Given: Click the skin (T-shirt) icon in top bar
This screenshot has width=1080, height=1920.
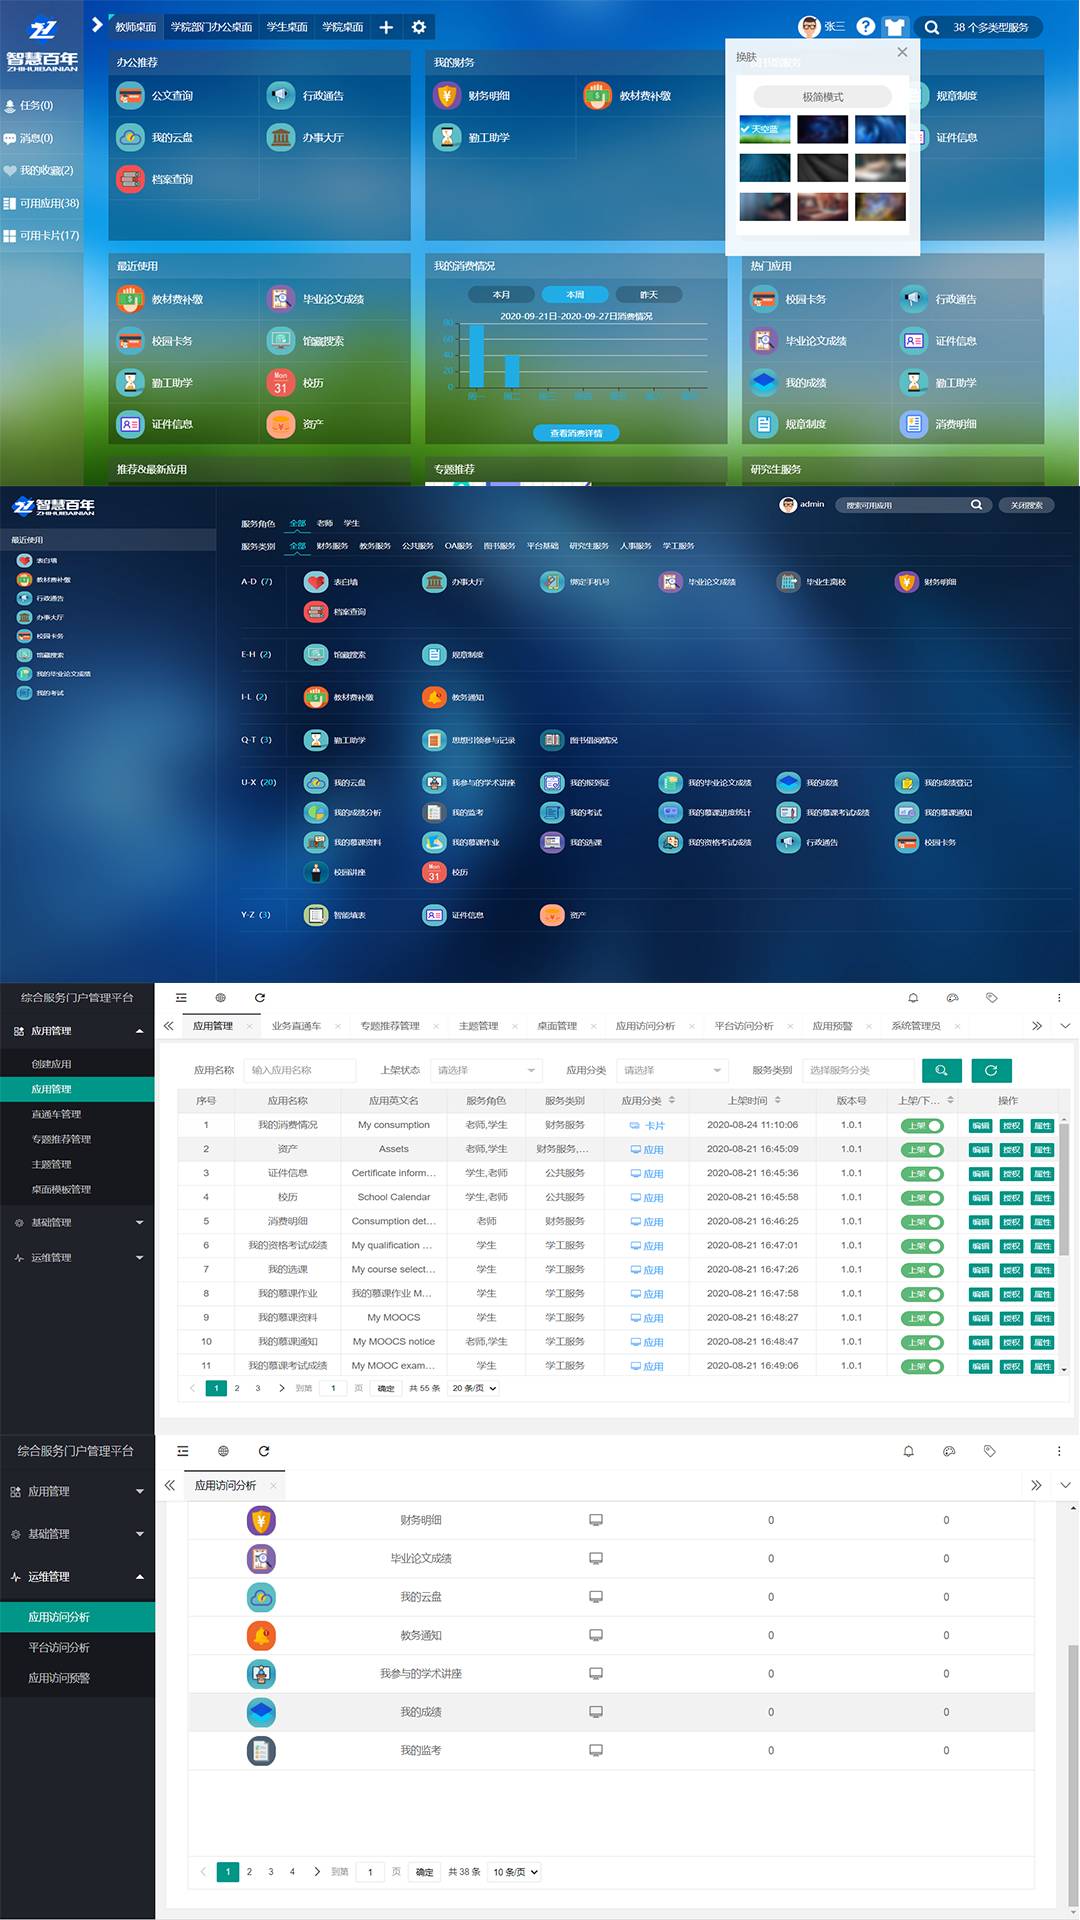Looking at the screenshot, I should tap(894, 27).
